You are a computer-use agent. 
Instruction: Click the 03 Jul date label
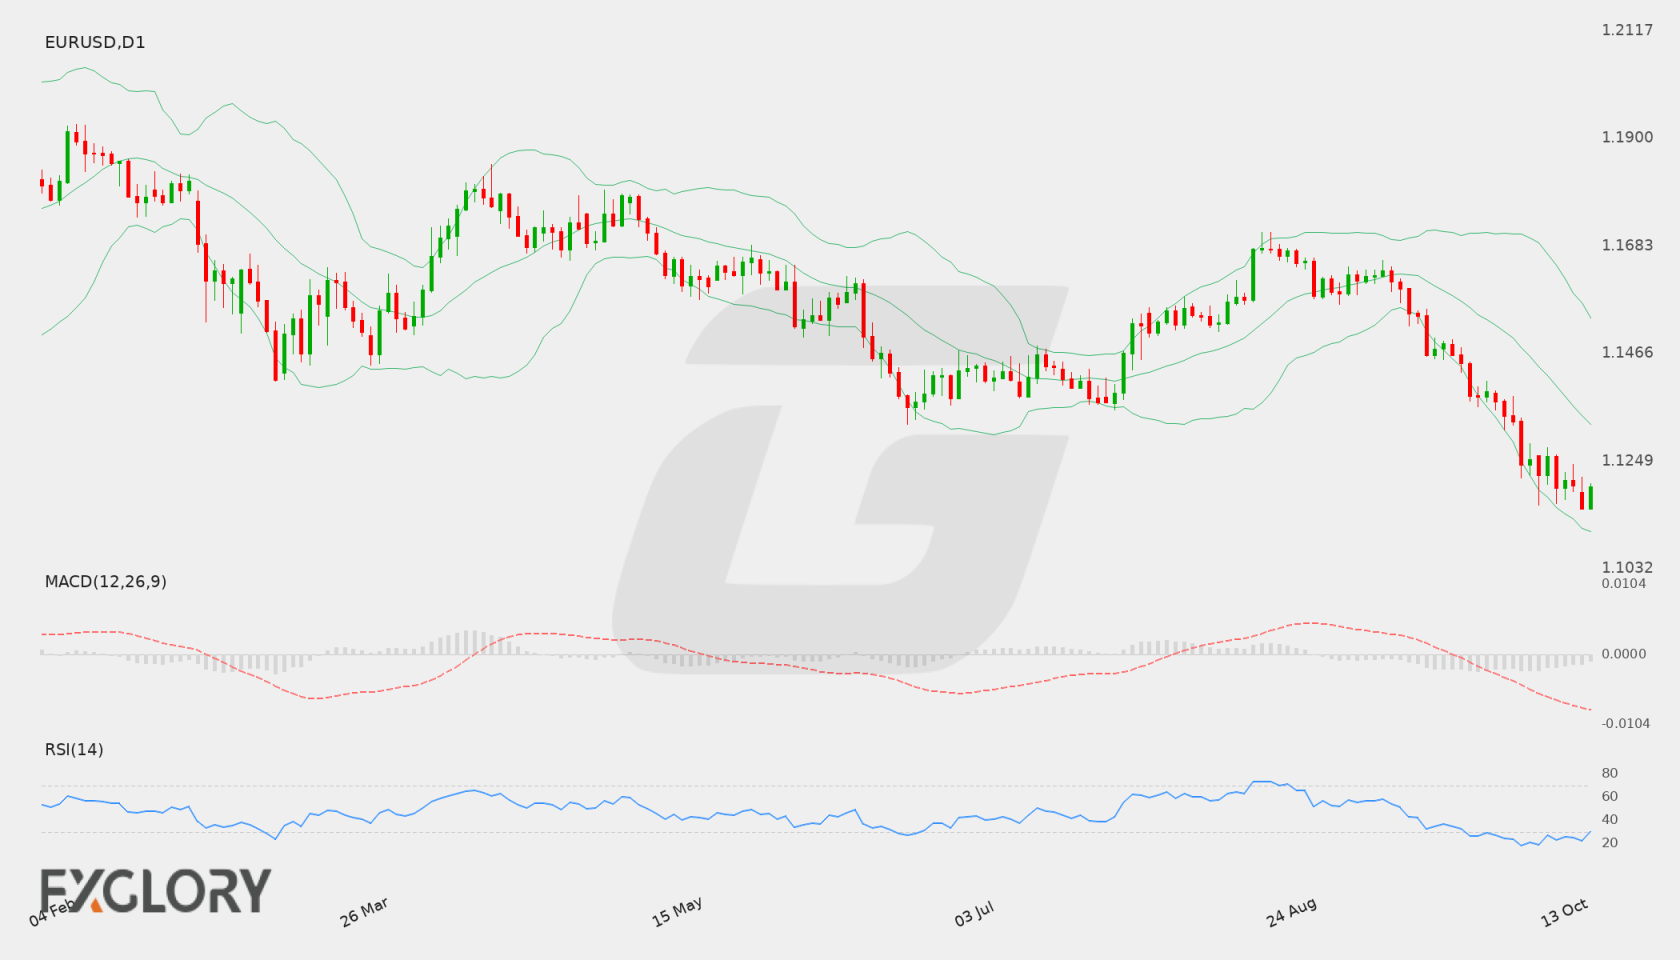click(x=974, y=913)
